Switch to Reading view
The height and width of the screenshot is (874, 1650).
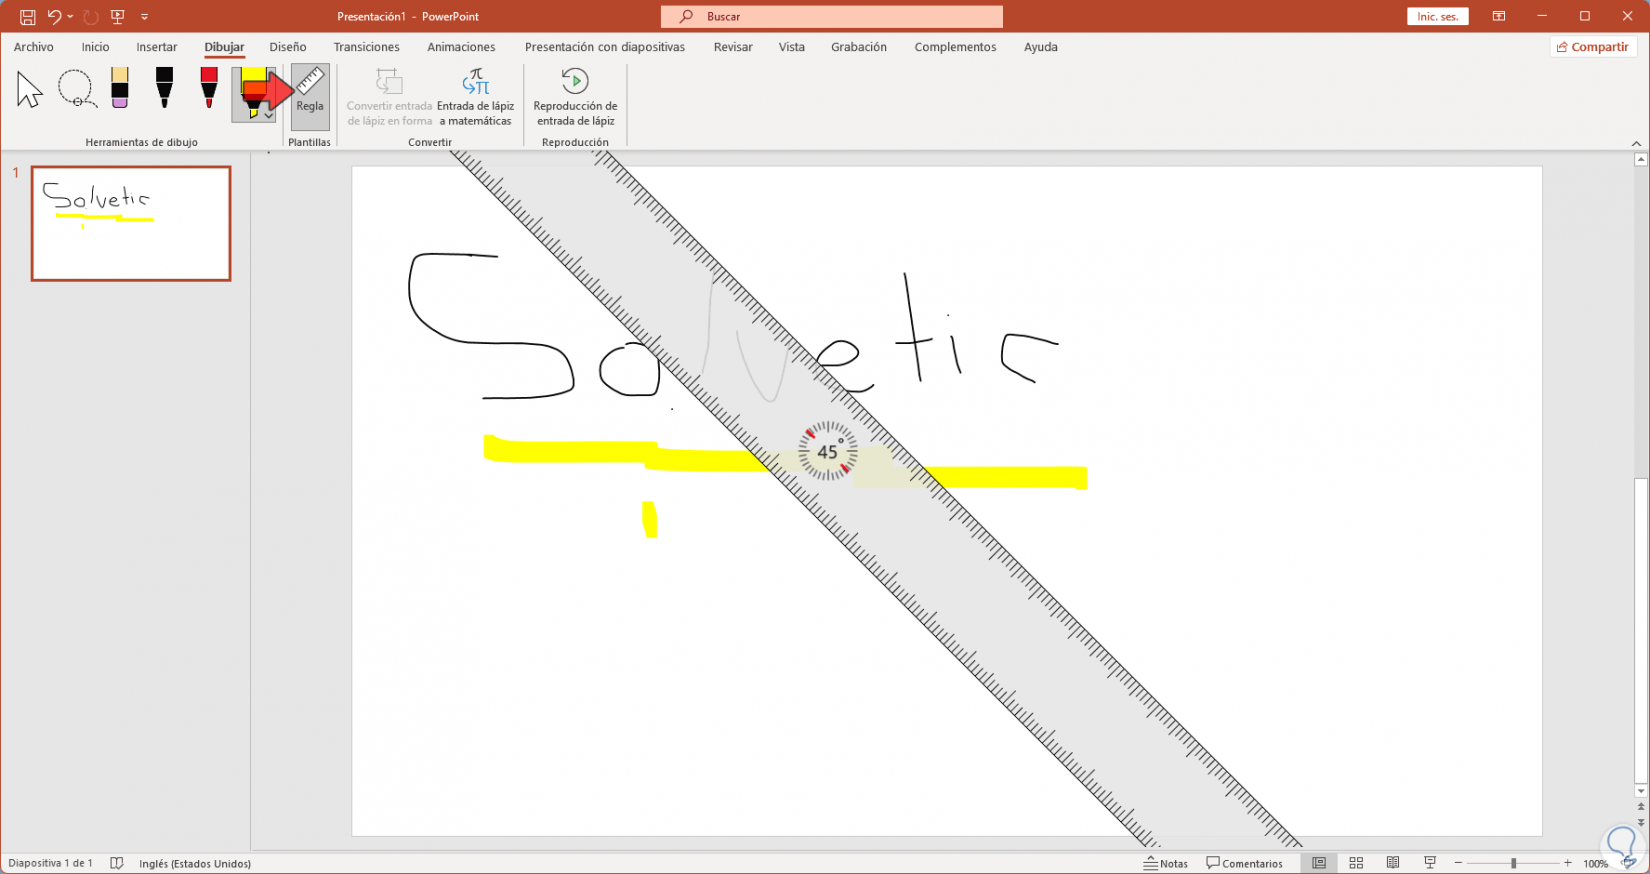pyautogui.click(x=1393, y=863)
